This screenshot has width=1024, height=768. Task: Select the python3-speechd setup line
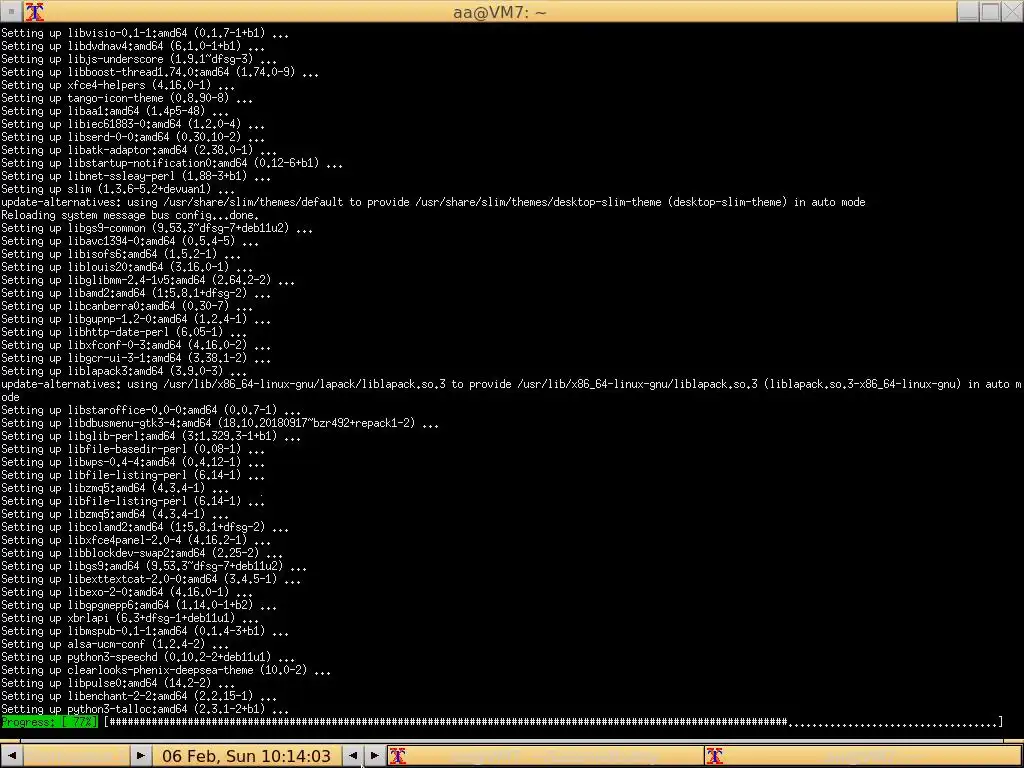click(148, 657)
